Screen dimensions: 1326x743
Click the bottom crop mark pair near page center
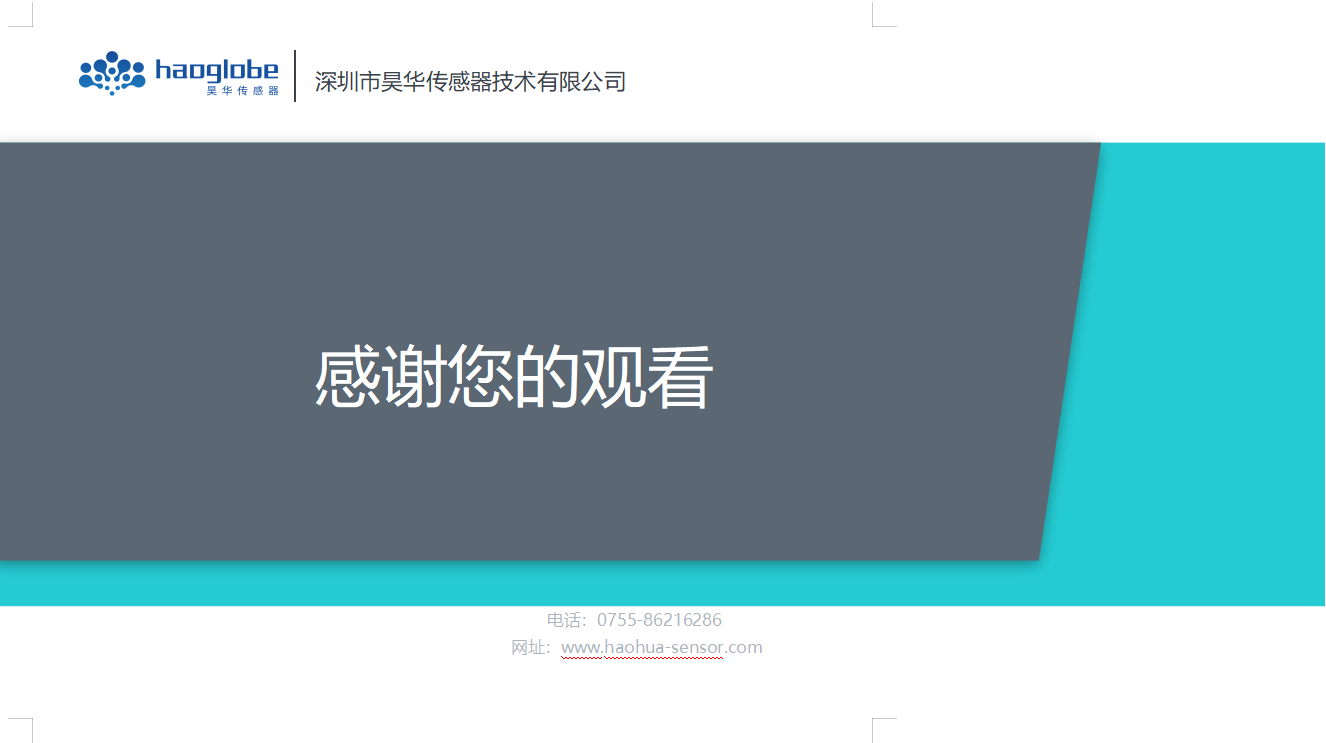tap(884, 726)
